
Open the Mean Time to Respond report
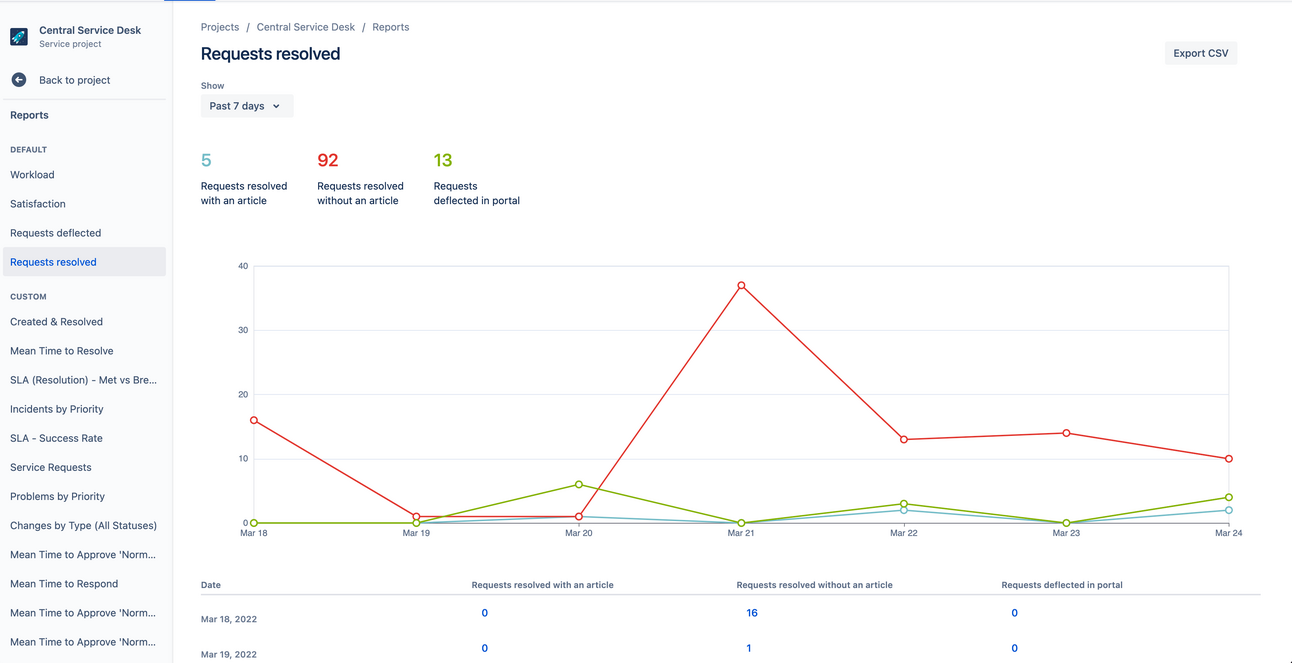[64, 584]
